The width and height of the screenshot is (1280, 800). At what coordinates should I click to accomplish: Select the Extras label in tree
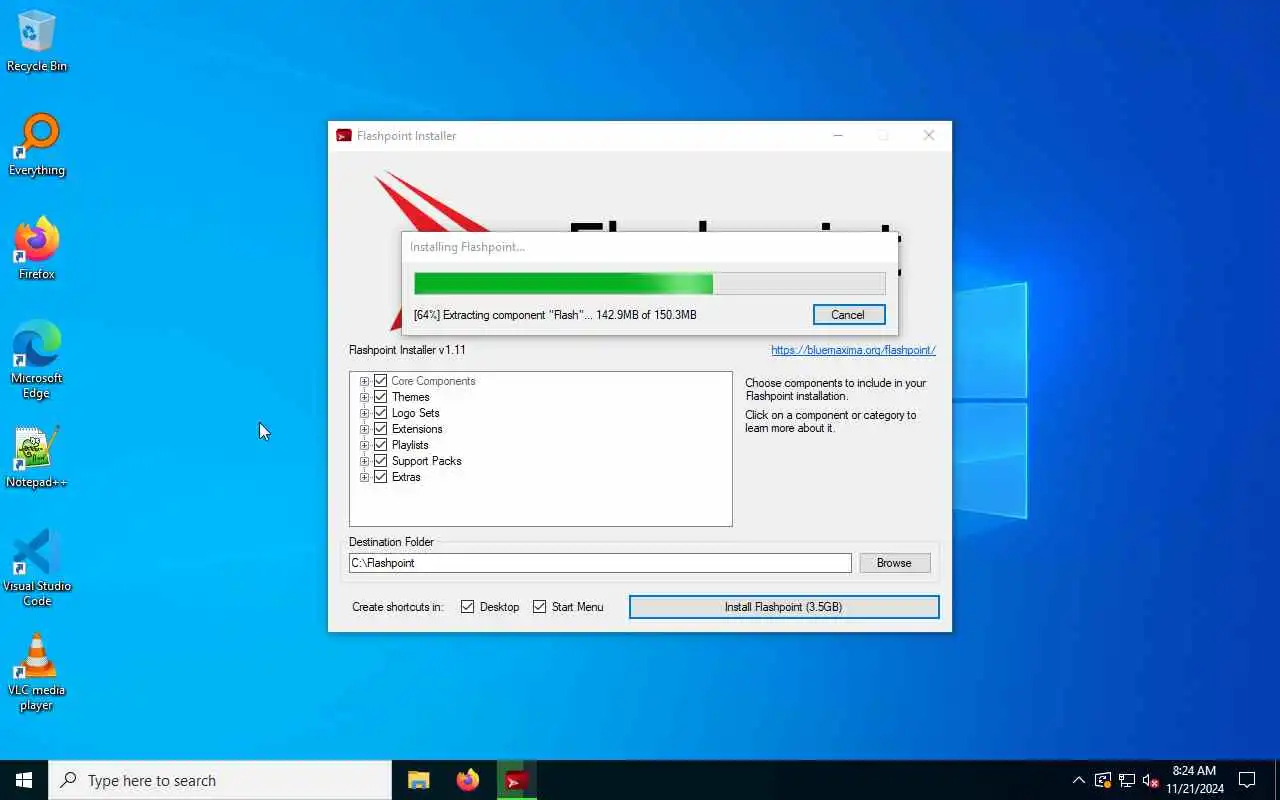point(406,477)
